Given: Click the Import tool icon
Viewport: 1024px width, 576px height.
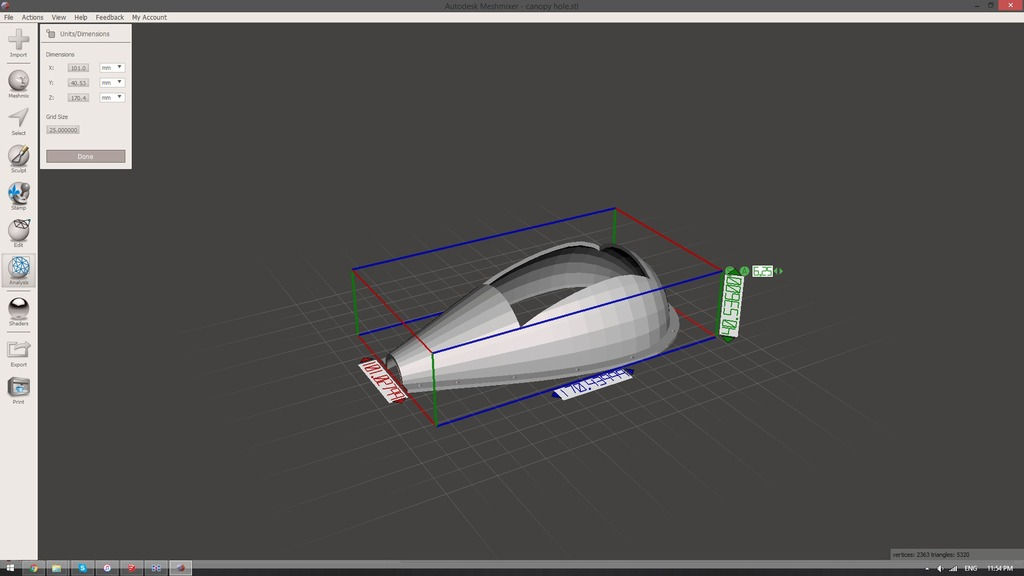Looking at the screenshot, I should pos(18,40).
